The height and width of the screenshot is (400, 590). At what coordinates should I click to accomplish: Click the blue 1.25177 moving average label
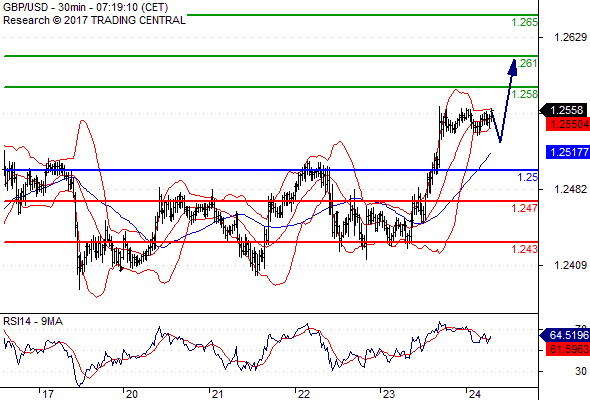tap(568, 152)
